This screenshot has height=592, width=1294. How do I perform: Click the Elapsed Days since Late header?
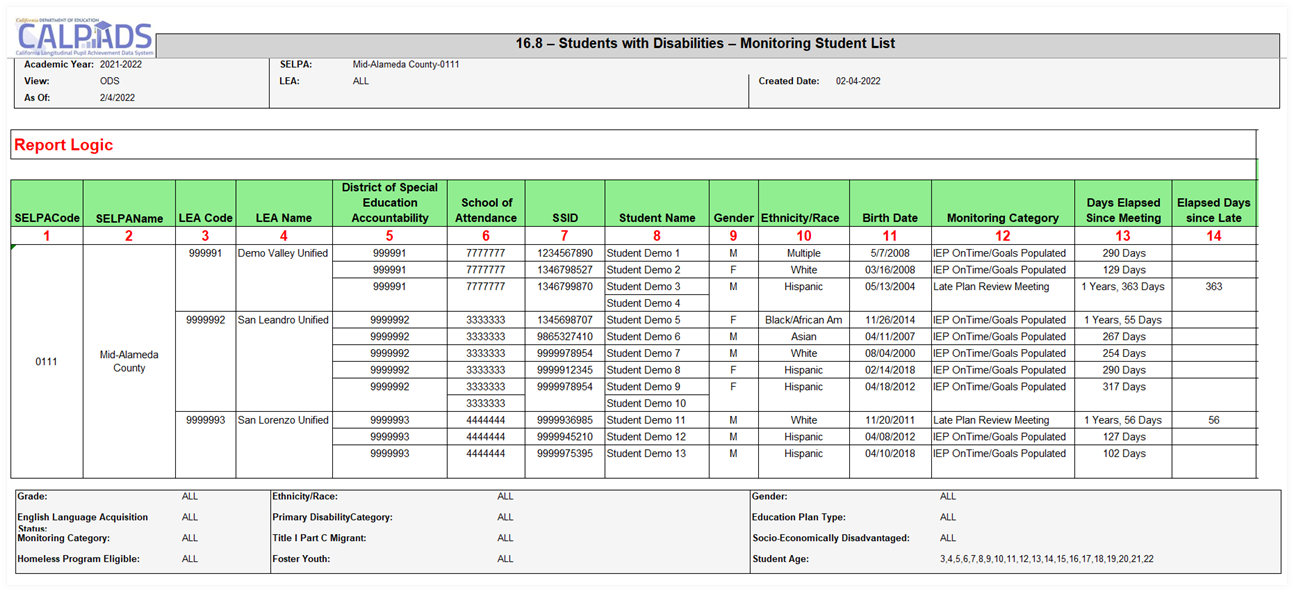pos(1213,210)
